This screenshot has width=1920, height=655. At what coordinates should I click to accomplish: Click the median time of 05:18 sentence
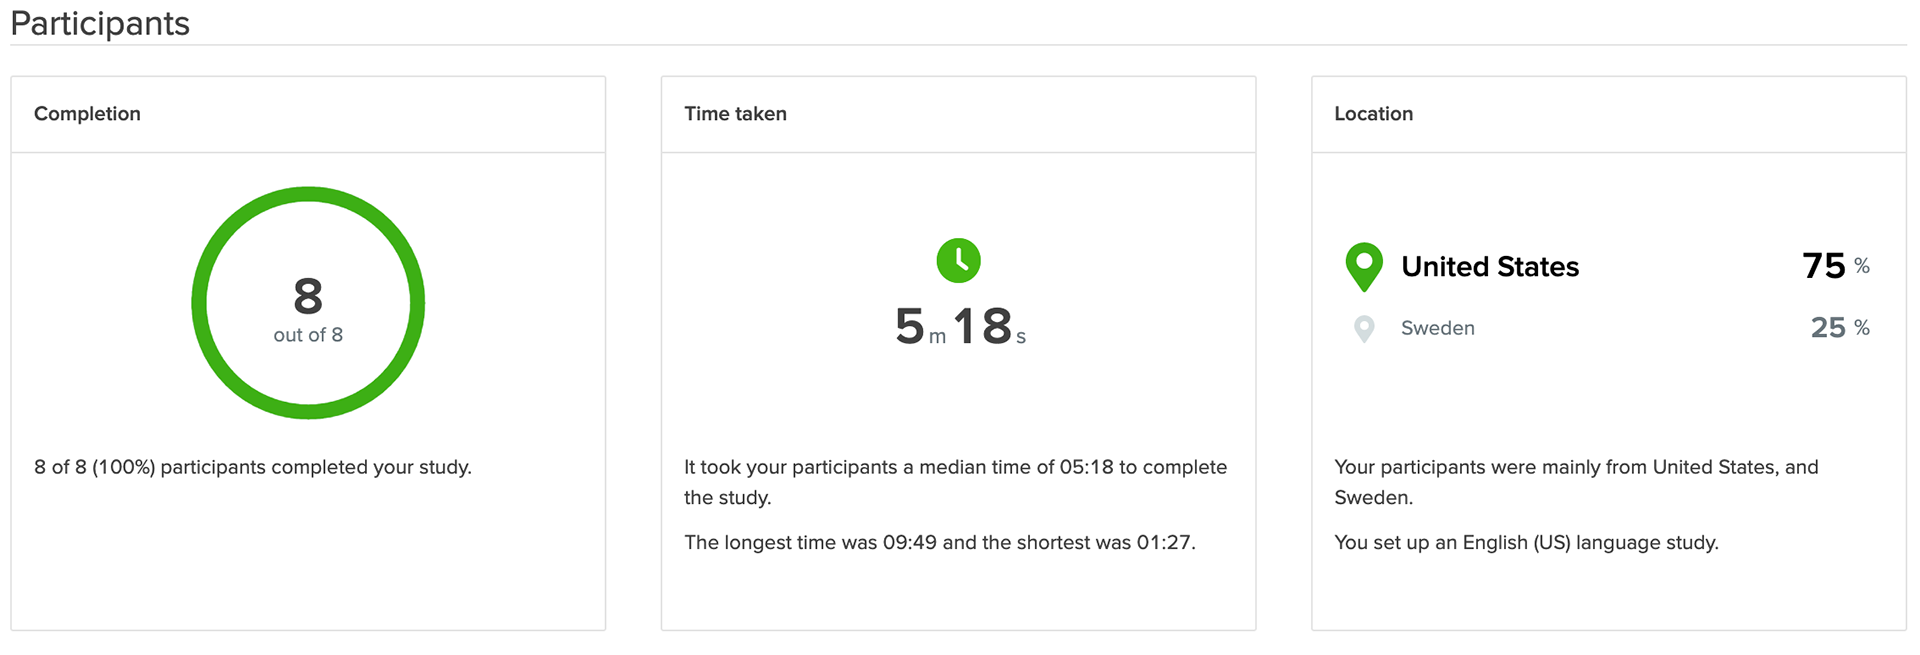click(x=955, y=481)
